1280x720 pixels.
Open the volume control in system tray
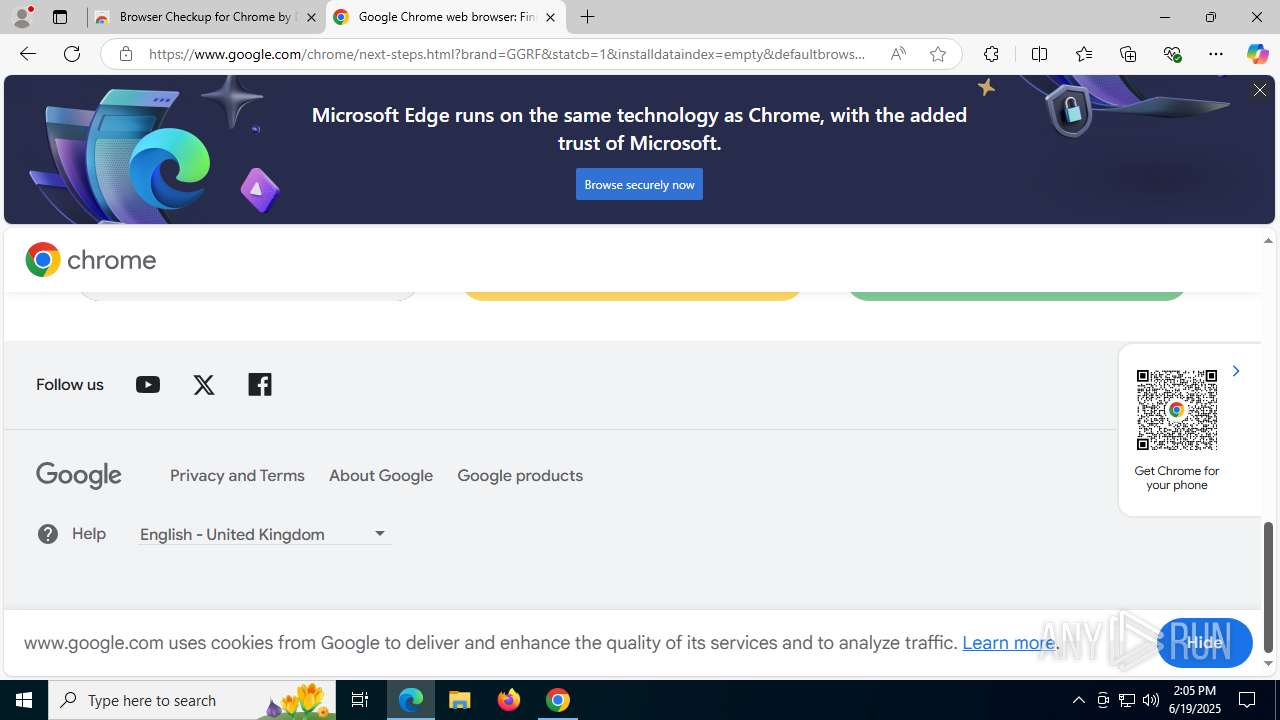(x=1151, y=700)
